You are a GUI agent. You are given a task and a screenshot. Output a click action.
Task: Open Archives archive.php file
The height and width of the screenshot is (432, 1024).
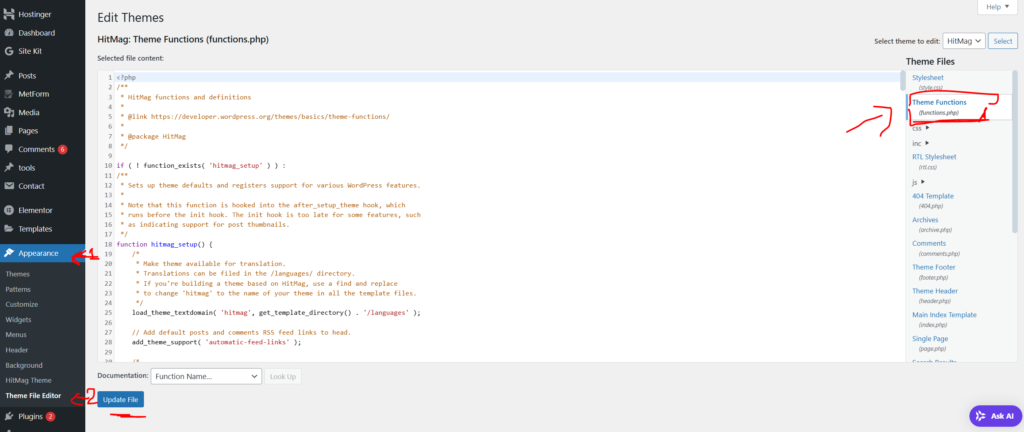pyautogui.click(x=925, y=220)
